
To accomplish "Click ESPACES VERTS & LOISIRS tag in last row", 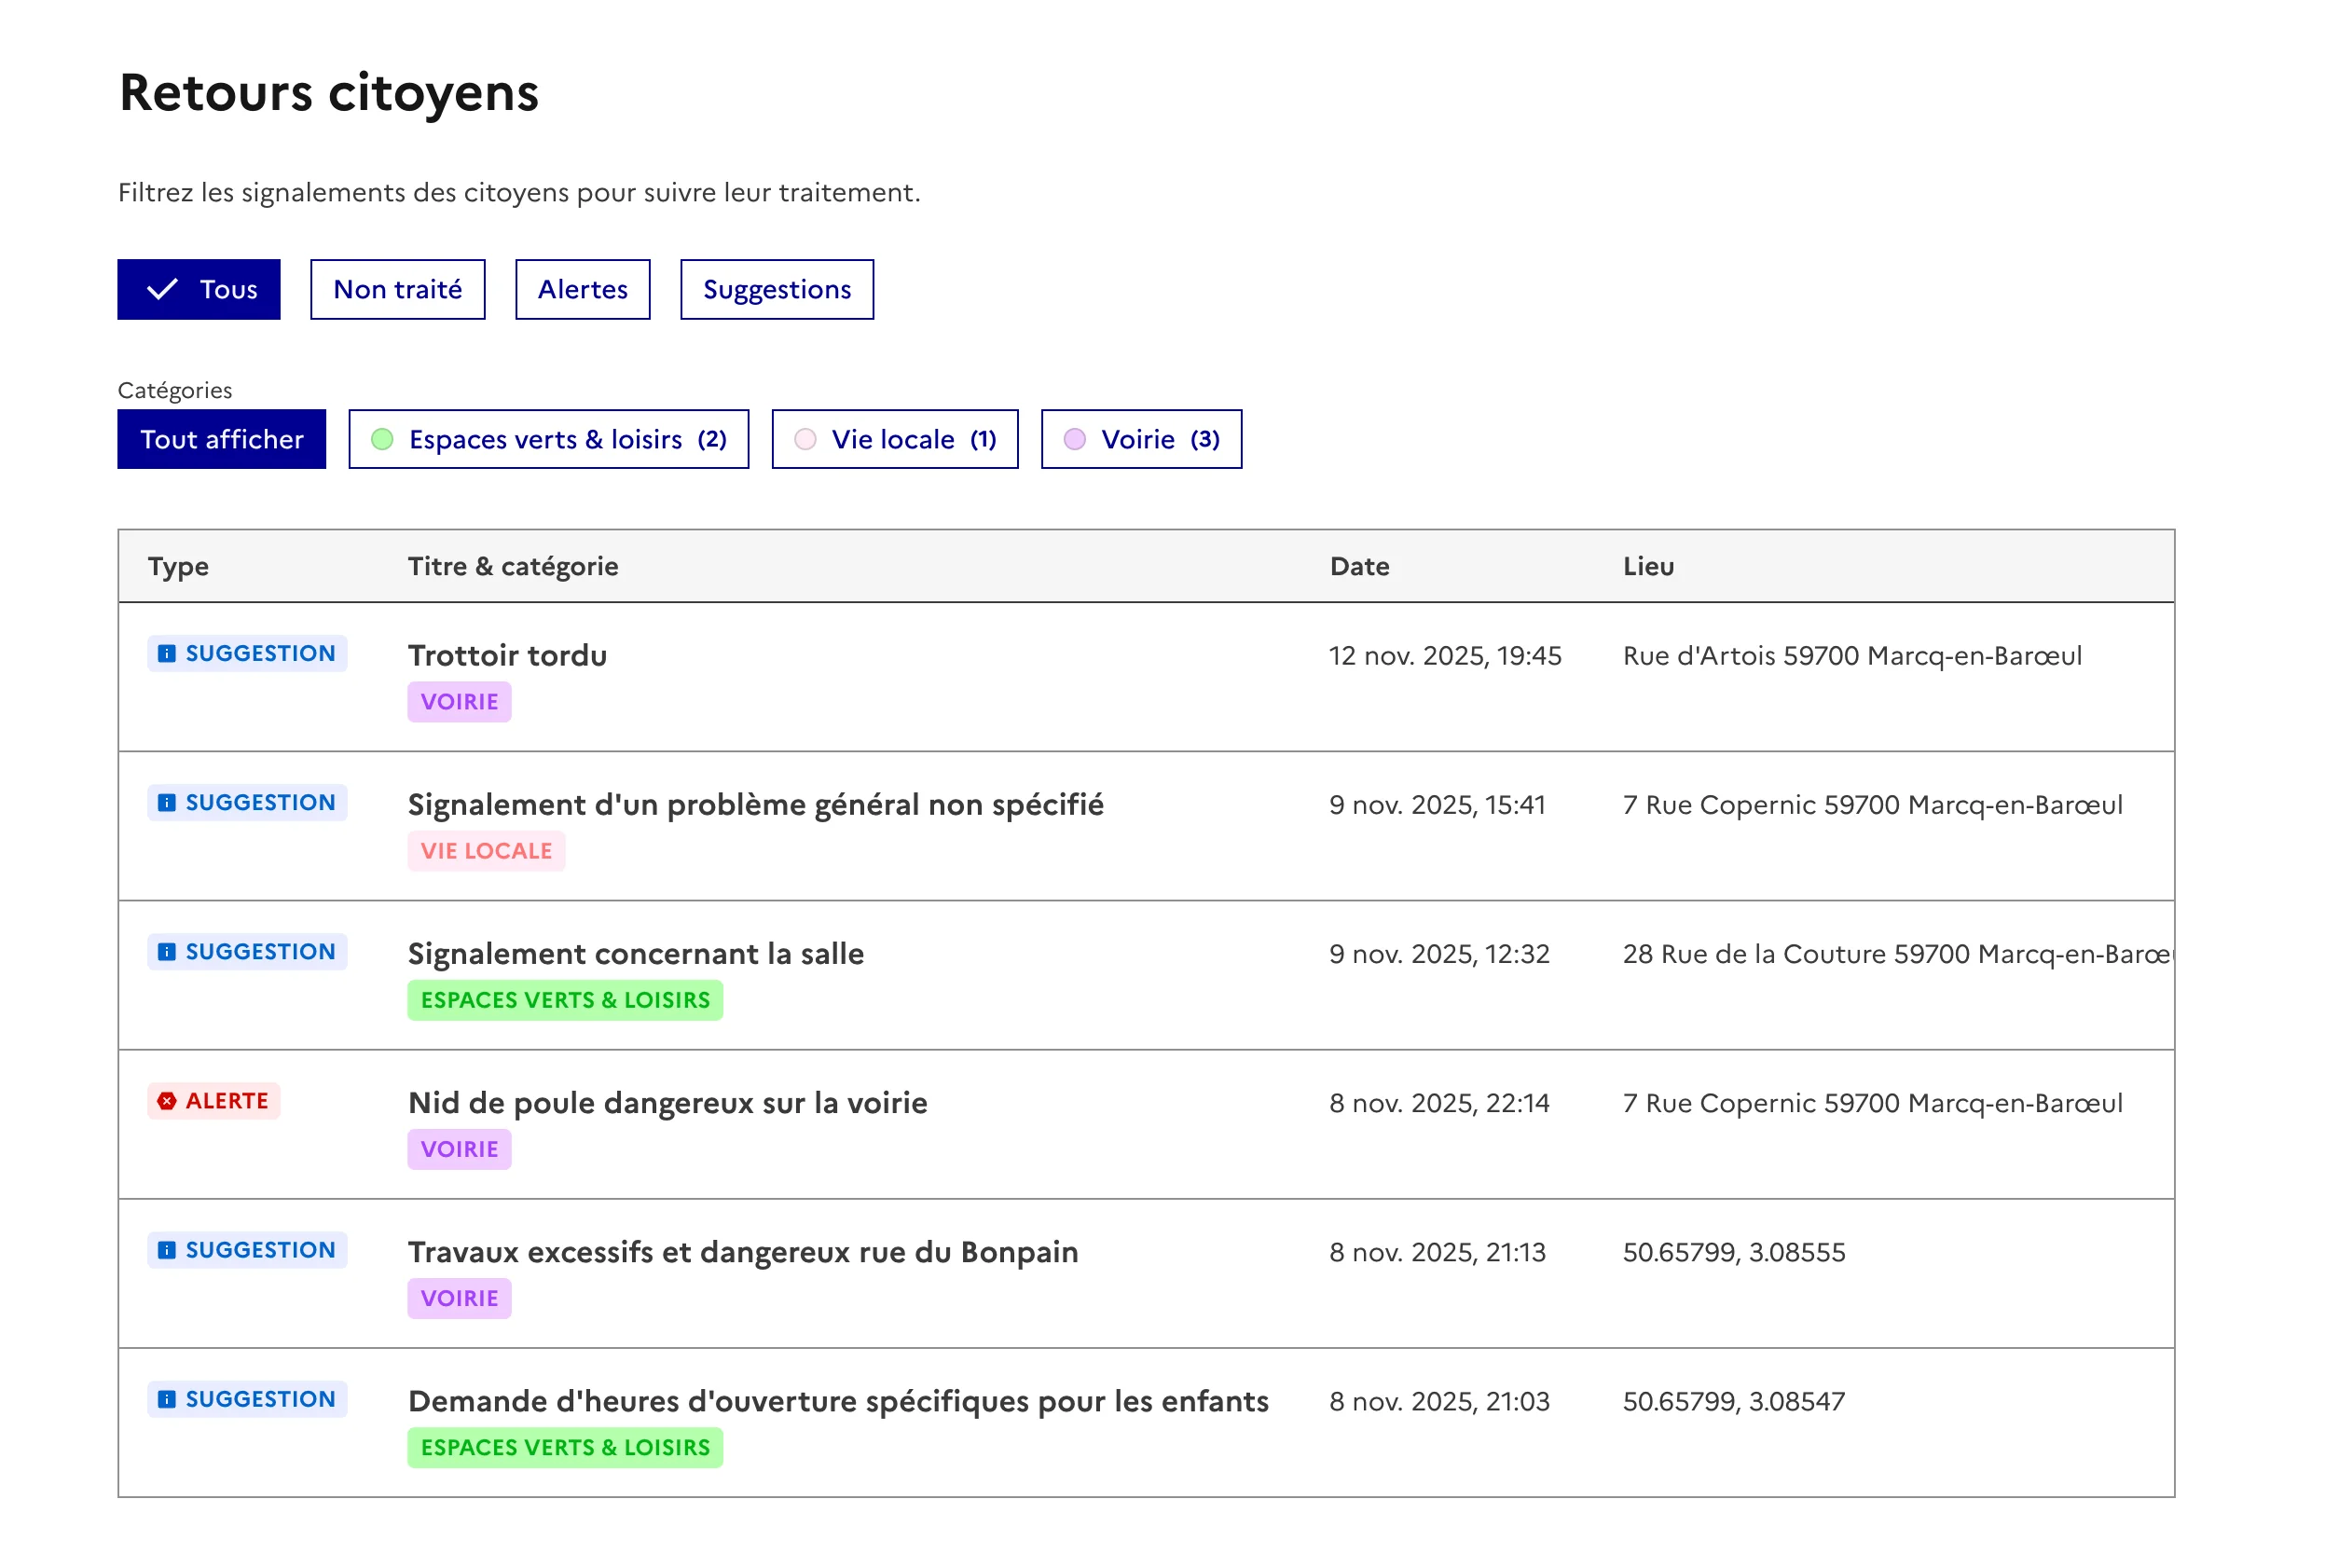I will pos(565,1447).
